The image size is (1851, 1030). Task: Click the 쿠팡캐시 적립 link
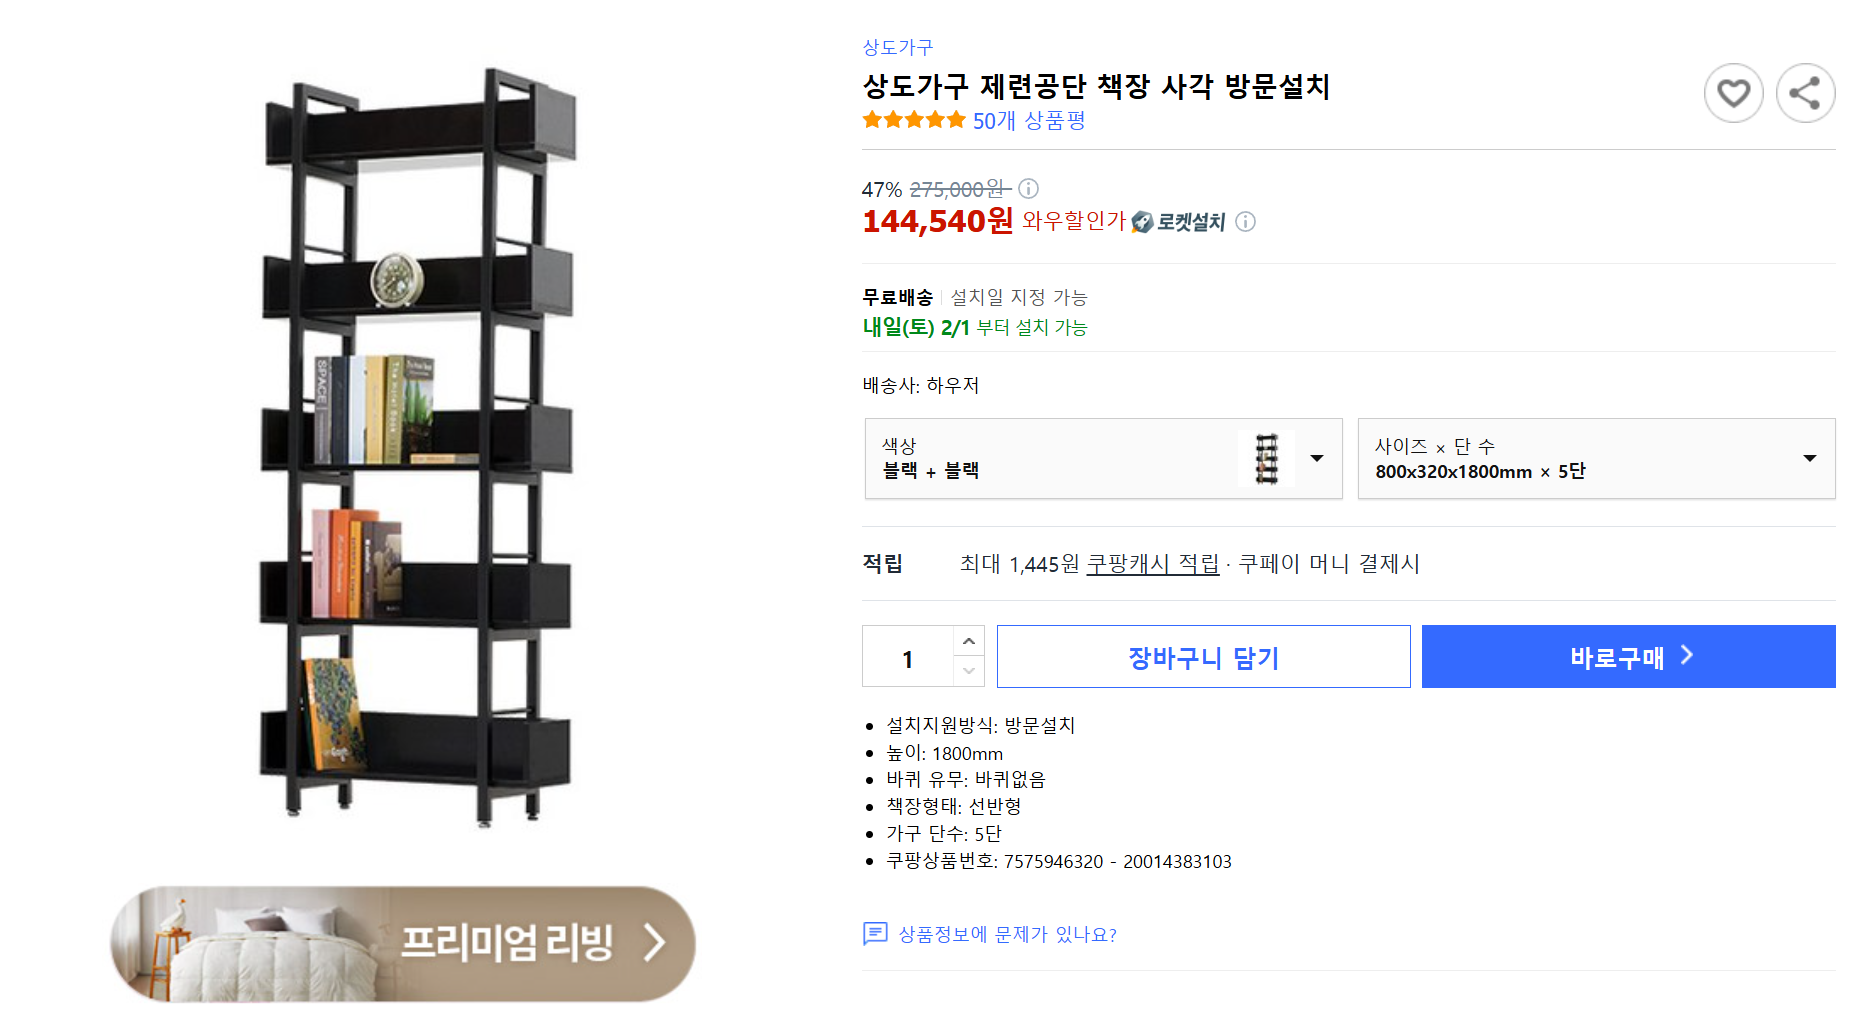(x=1153, y=564)
